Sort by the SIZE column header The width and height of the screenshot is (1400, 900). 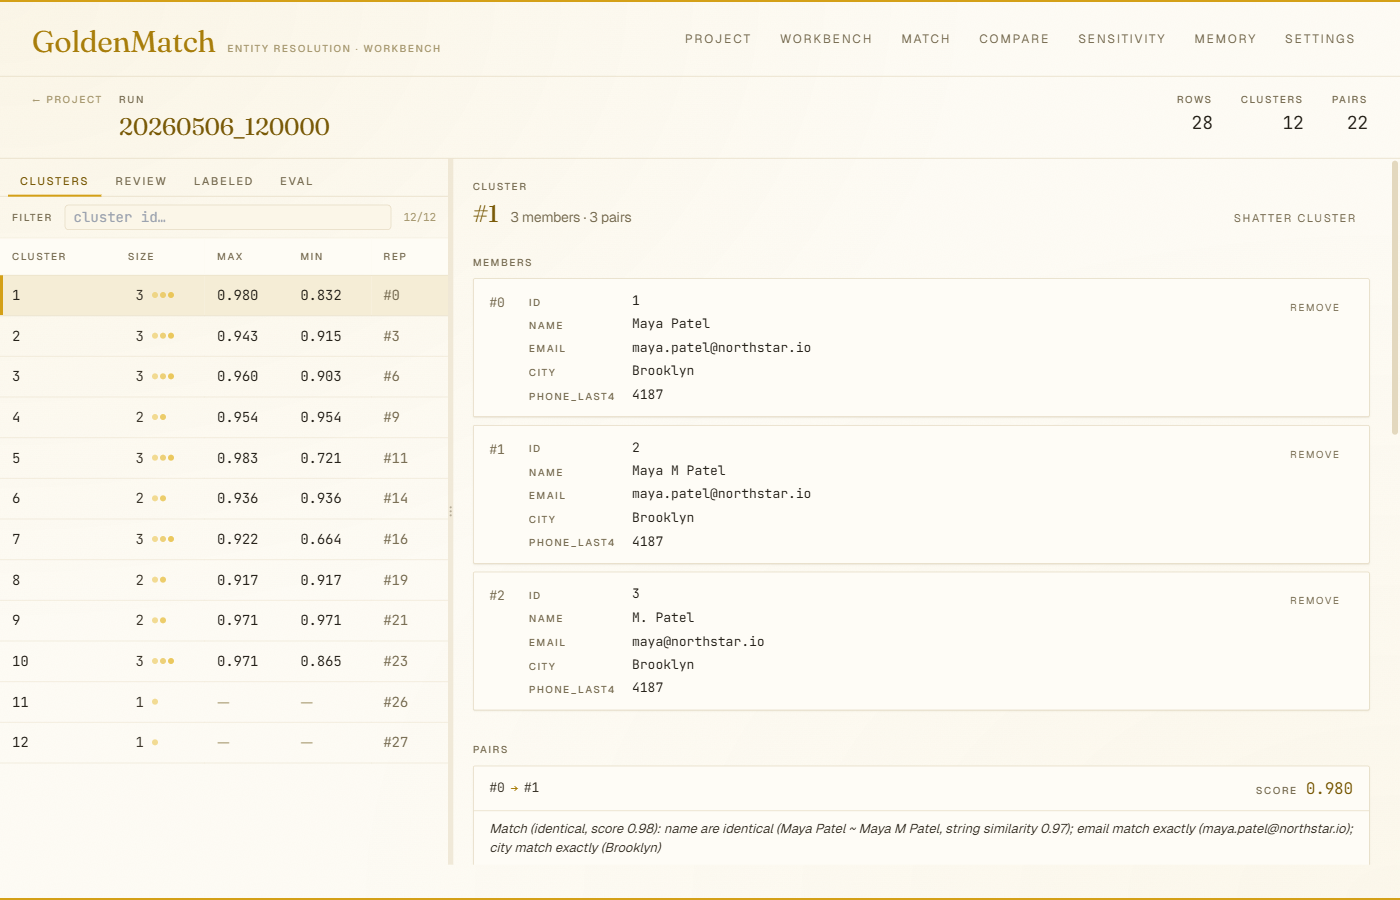(141, 257)
